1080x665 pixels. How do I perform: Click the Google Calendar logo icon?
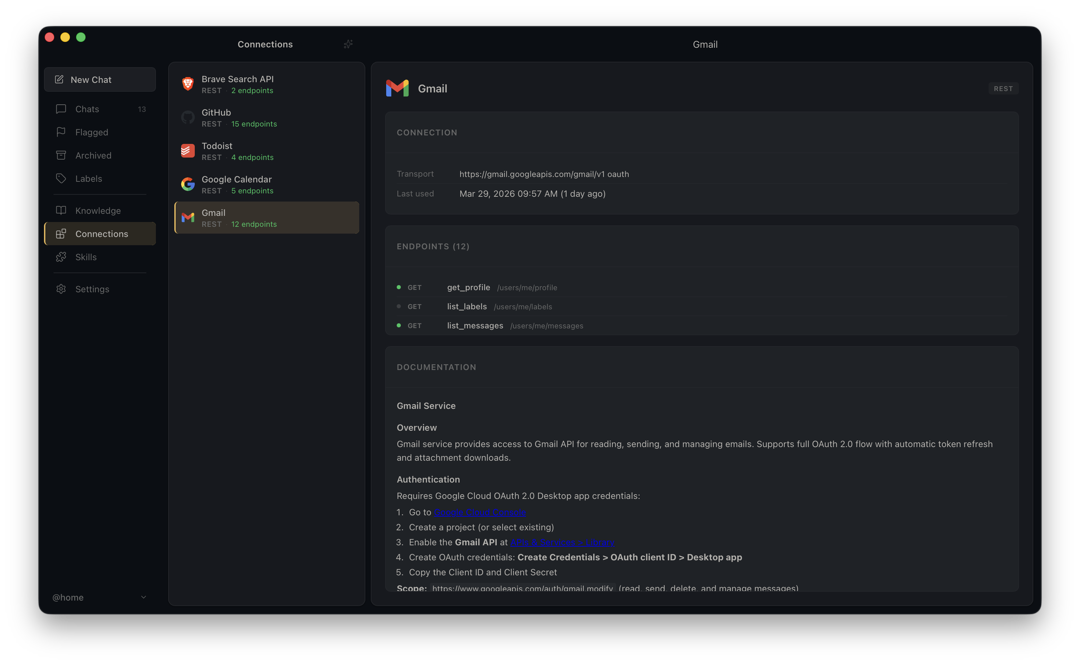click(188, 184)
